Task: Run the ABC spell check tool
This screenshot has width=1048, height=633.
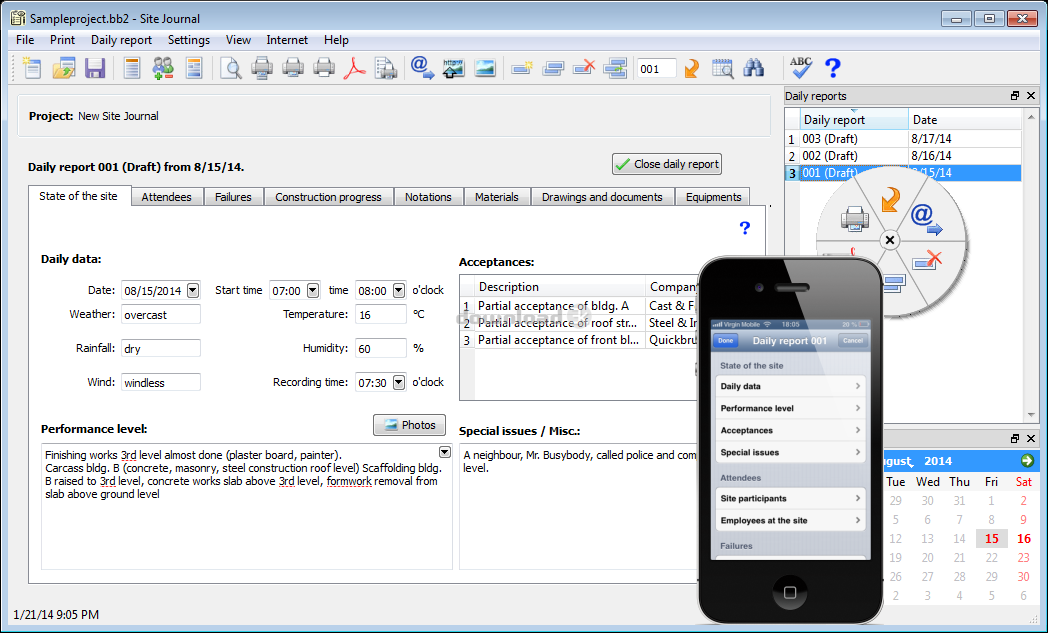Action: pyautogui.click(x=801, y=68)
